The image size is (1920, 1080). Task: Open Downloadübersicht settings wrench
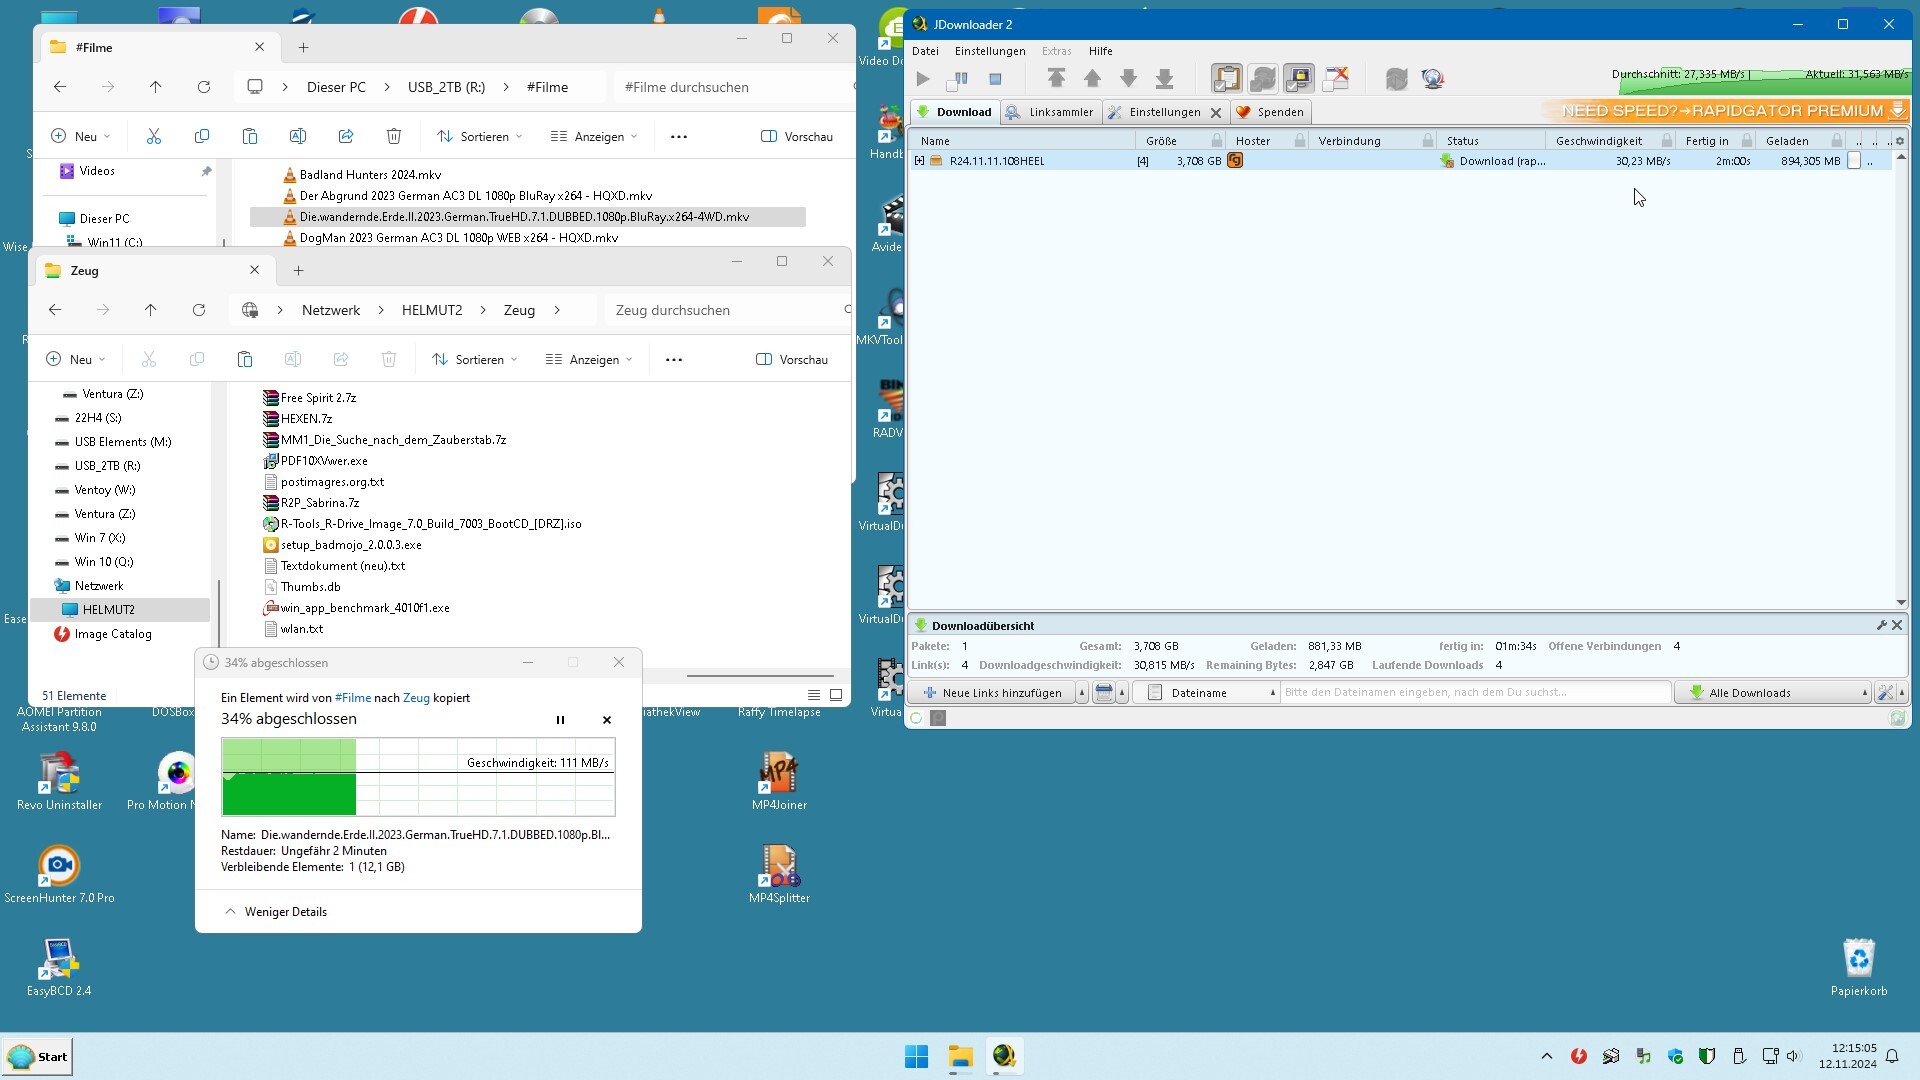point(1881,625)
